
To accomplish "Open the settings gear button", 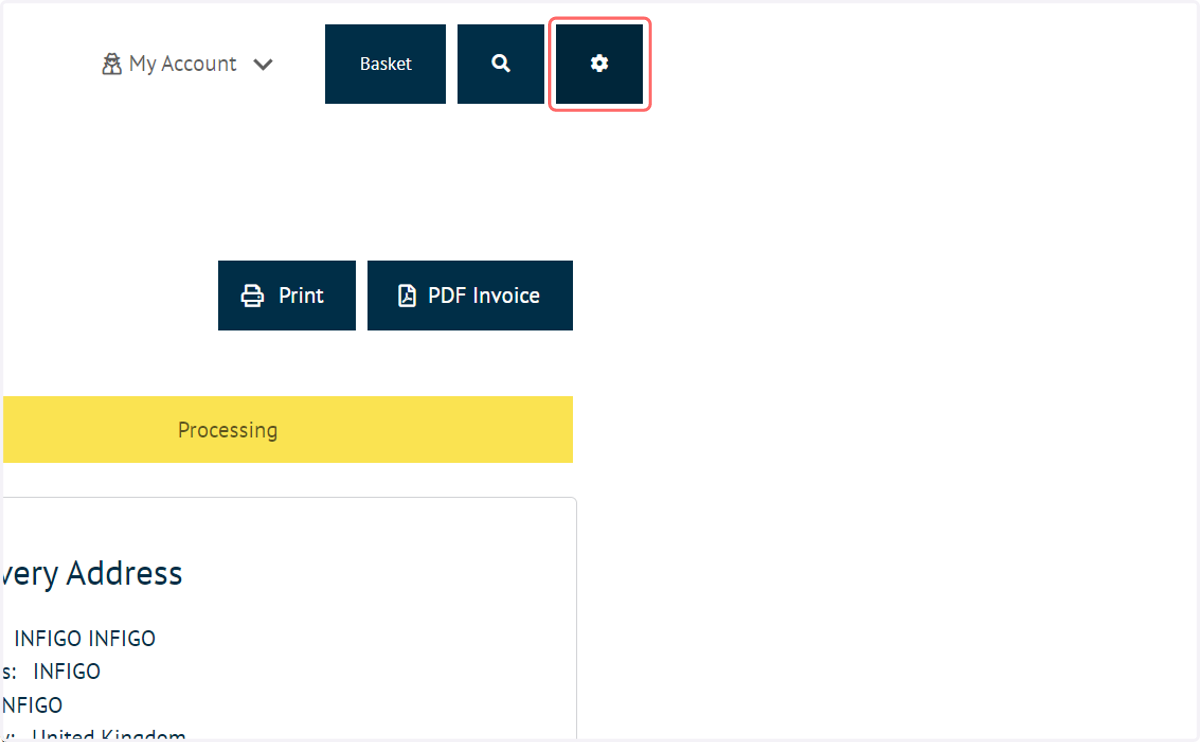I will (x=599, y=64).
